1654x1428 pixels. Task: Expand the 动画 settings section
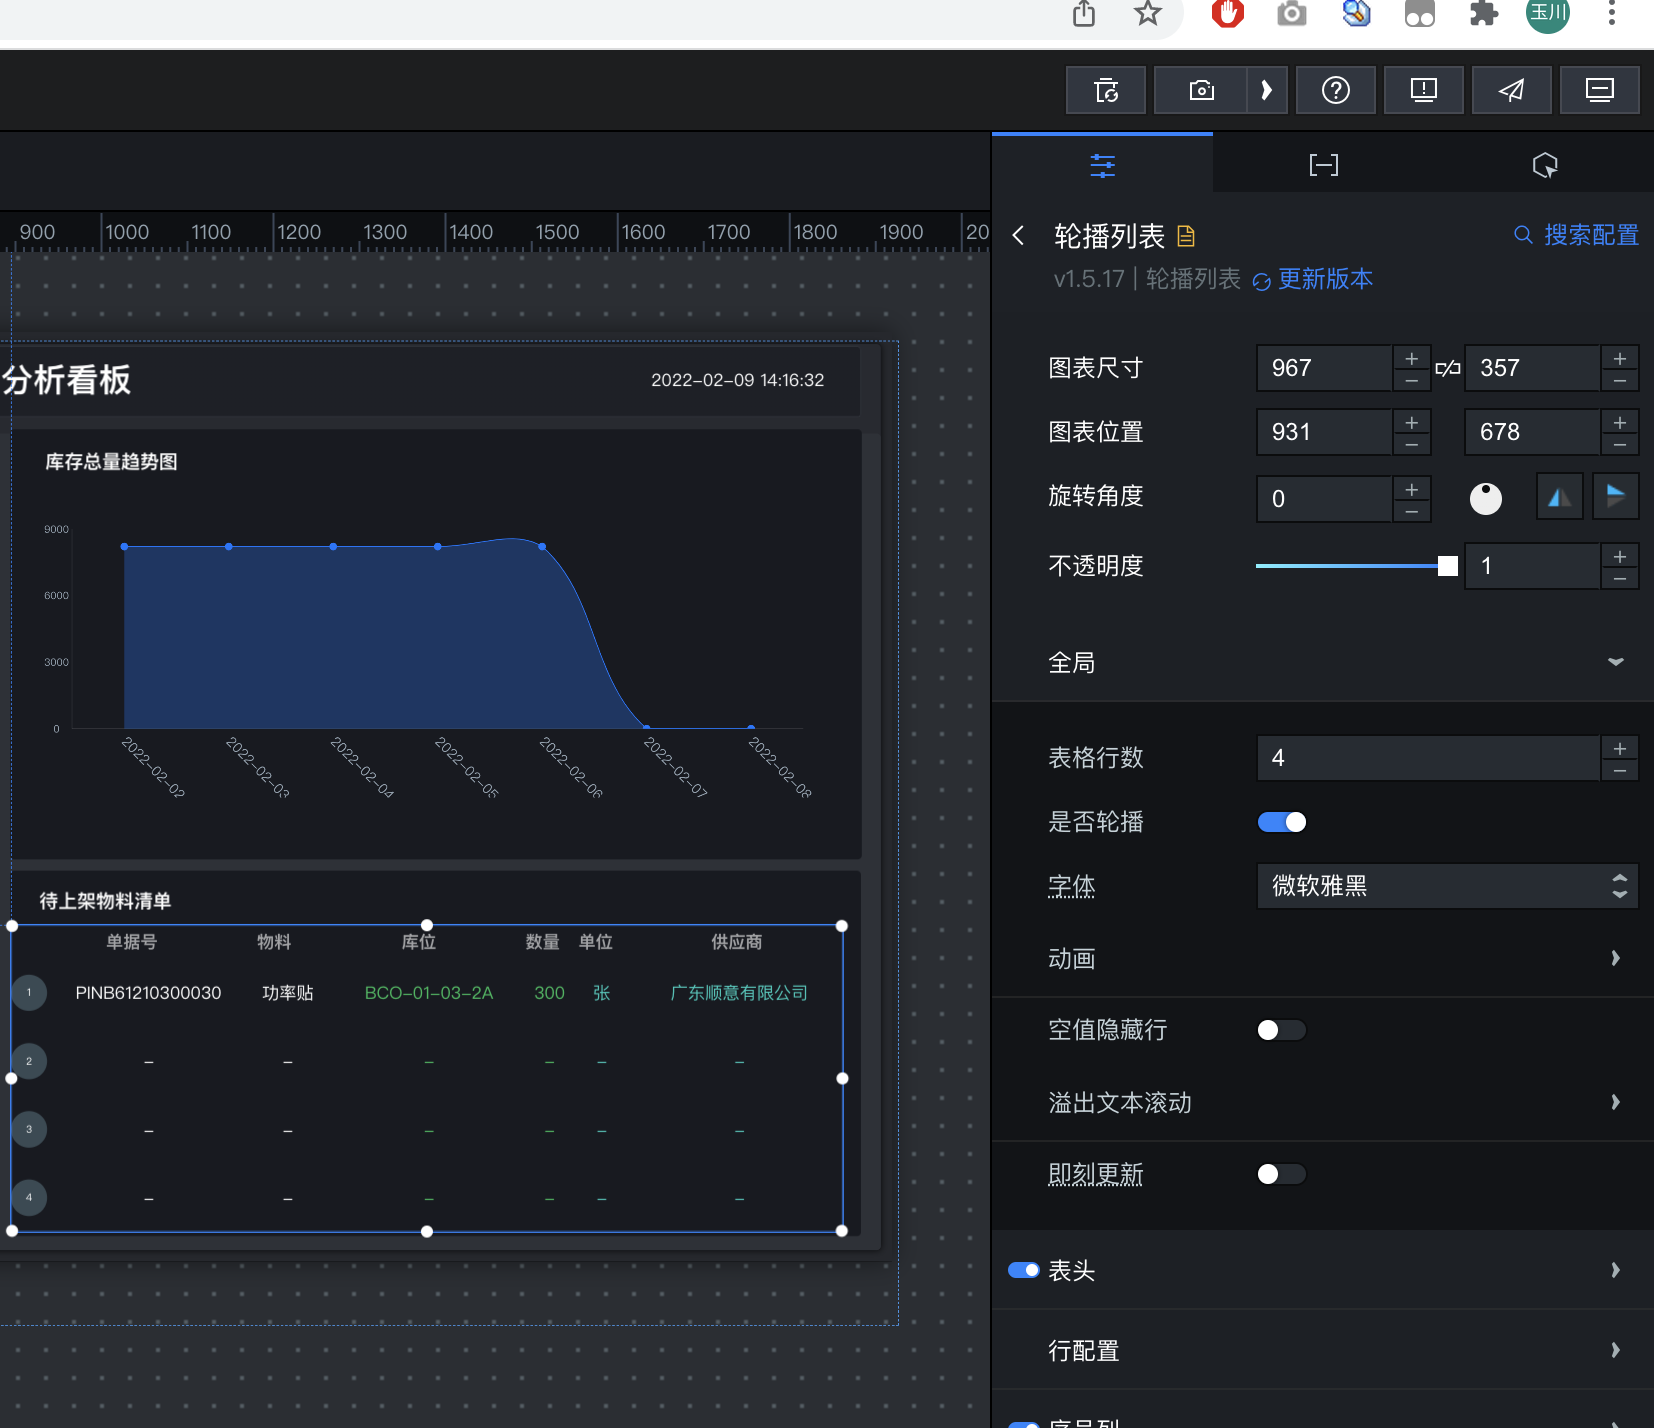point(1614,958)
